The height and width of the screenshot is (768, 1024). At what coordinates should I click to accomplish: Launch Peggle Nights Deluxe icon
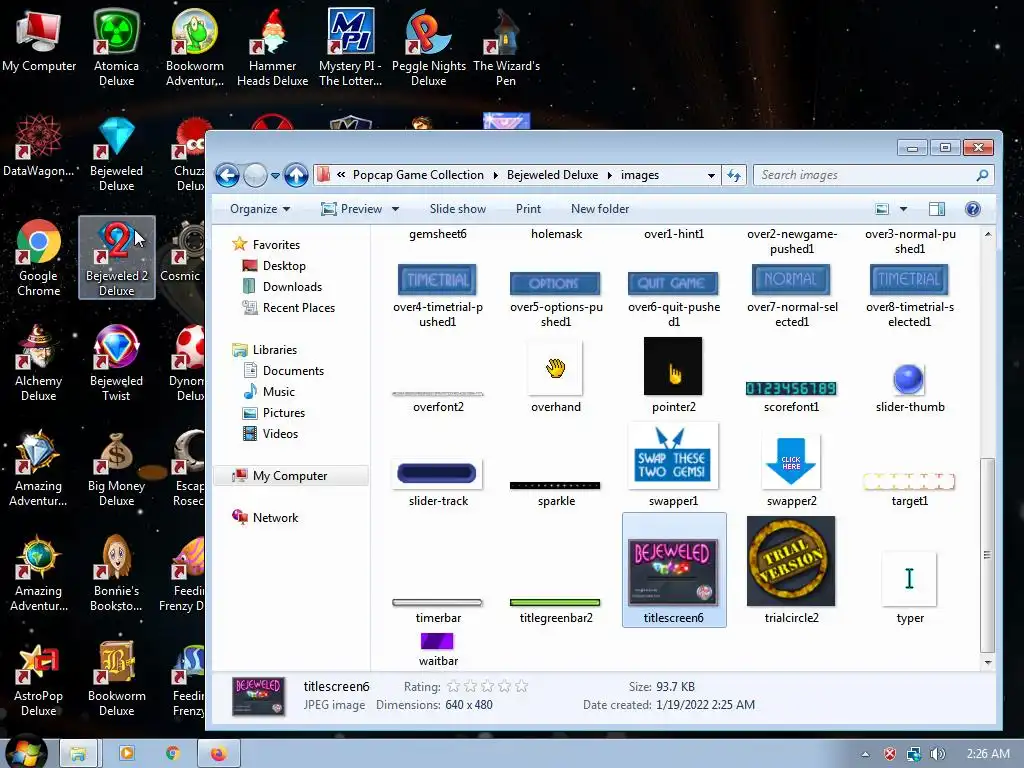[428, 47]
